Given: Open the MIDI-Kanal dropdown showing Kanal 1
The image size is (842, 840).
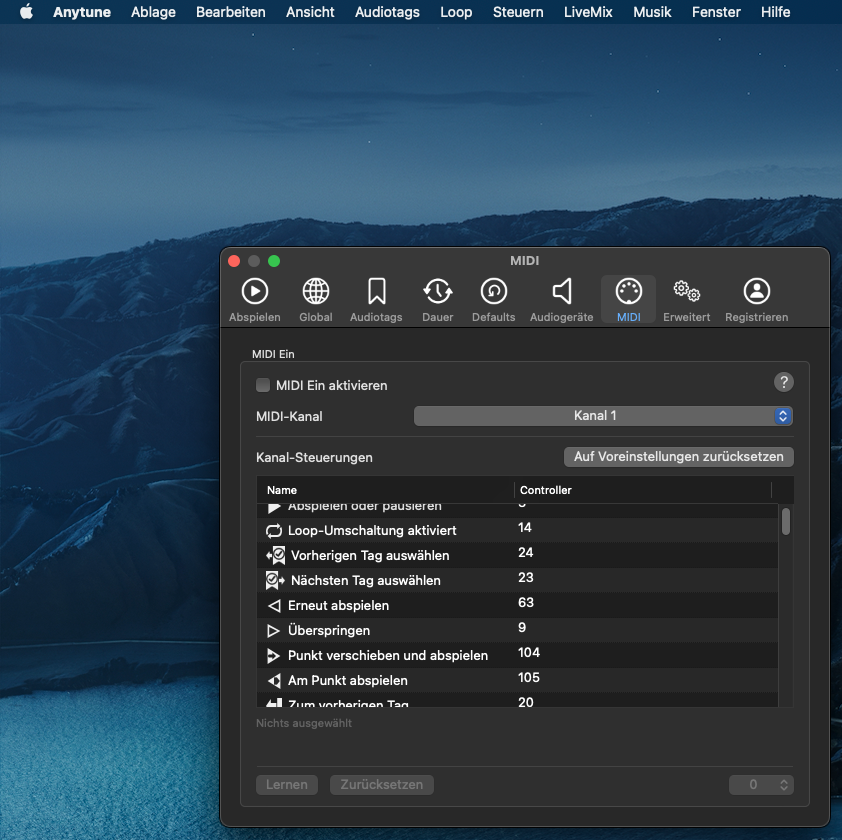Looking at the screenshot, I should 603,416.
